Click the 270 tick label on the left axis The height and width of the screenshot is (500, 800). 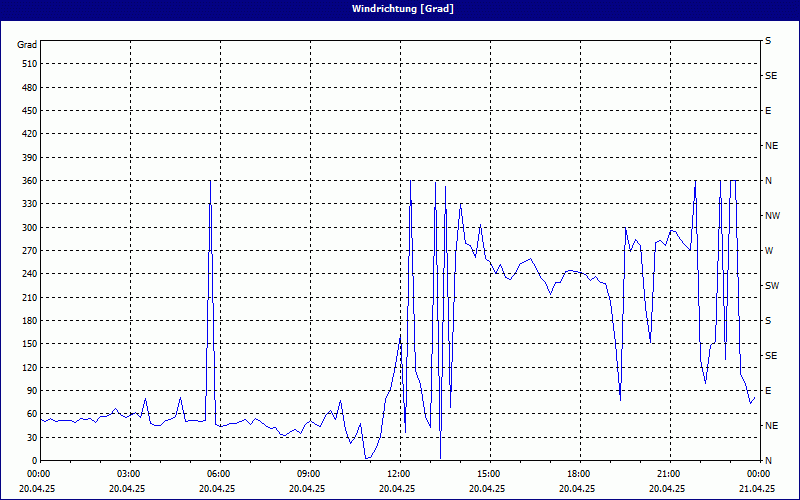point(27,251)
